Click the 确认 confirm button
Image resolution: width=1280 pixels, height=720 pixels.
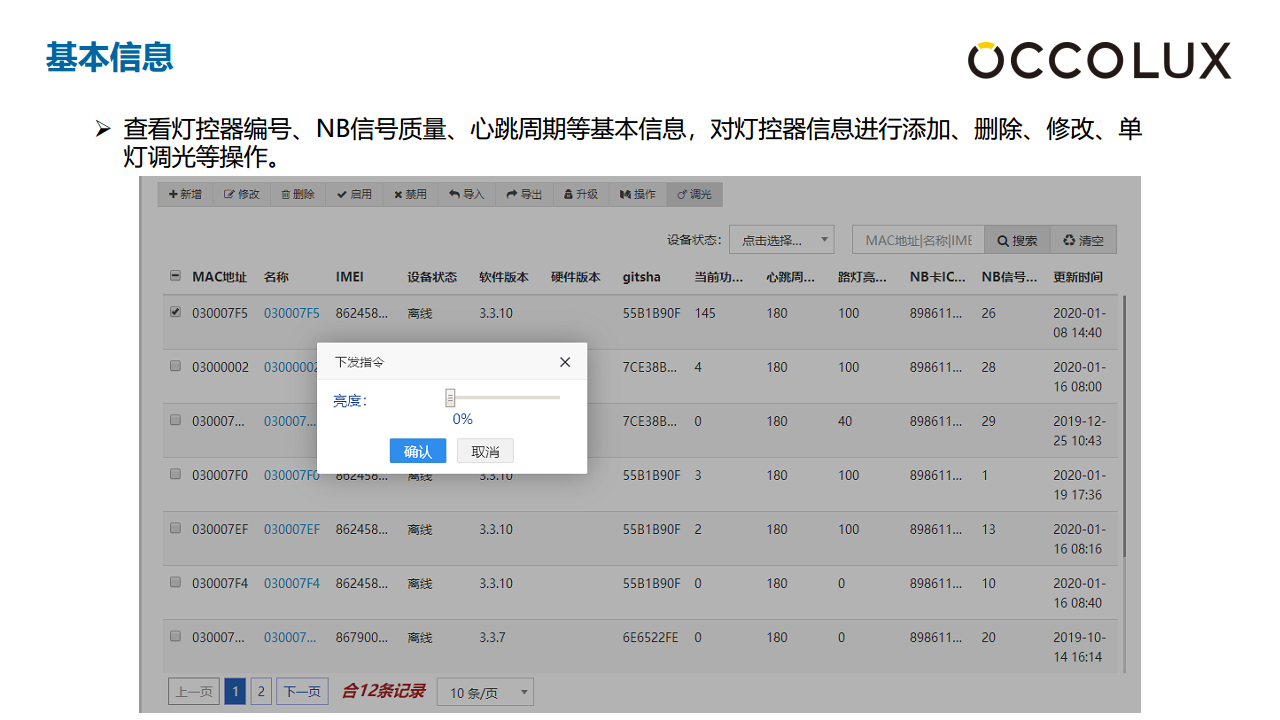click(418, 451)
